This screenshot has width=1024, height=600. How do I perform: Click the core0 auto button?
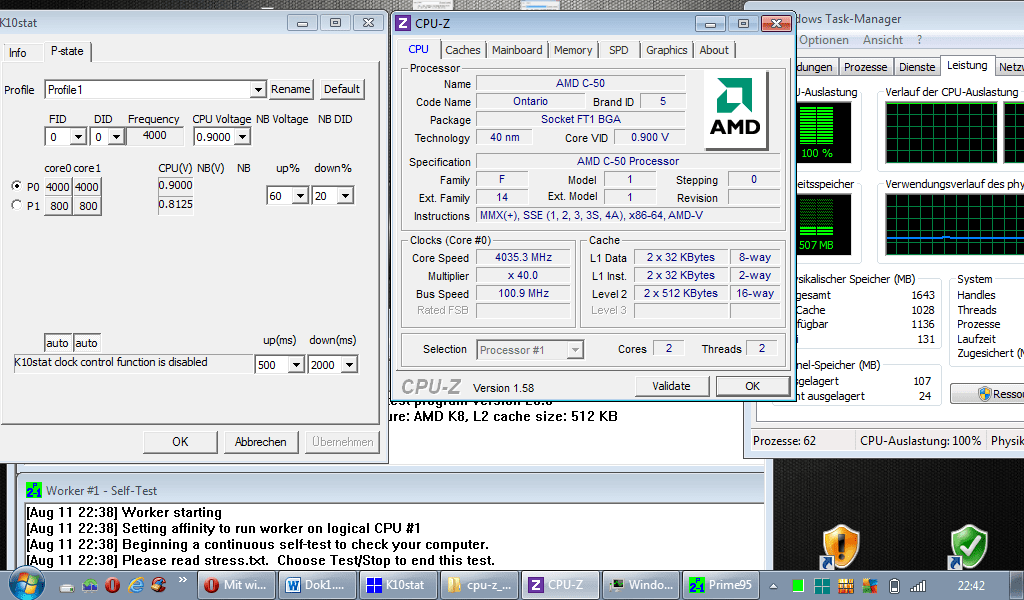[x=57, y=343]
